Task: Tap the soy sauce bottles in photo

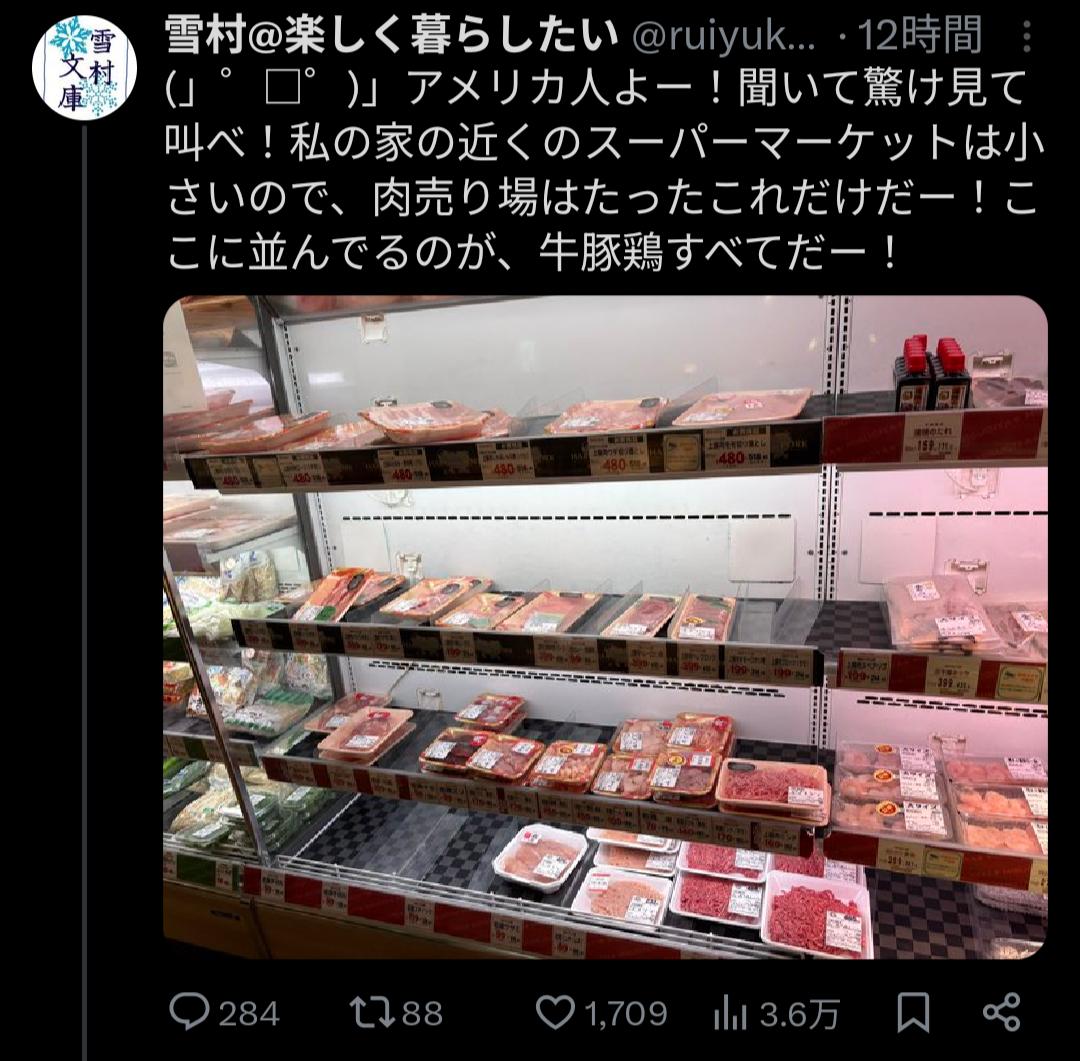Action: tap(931, 373)
